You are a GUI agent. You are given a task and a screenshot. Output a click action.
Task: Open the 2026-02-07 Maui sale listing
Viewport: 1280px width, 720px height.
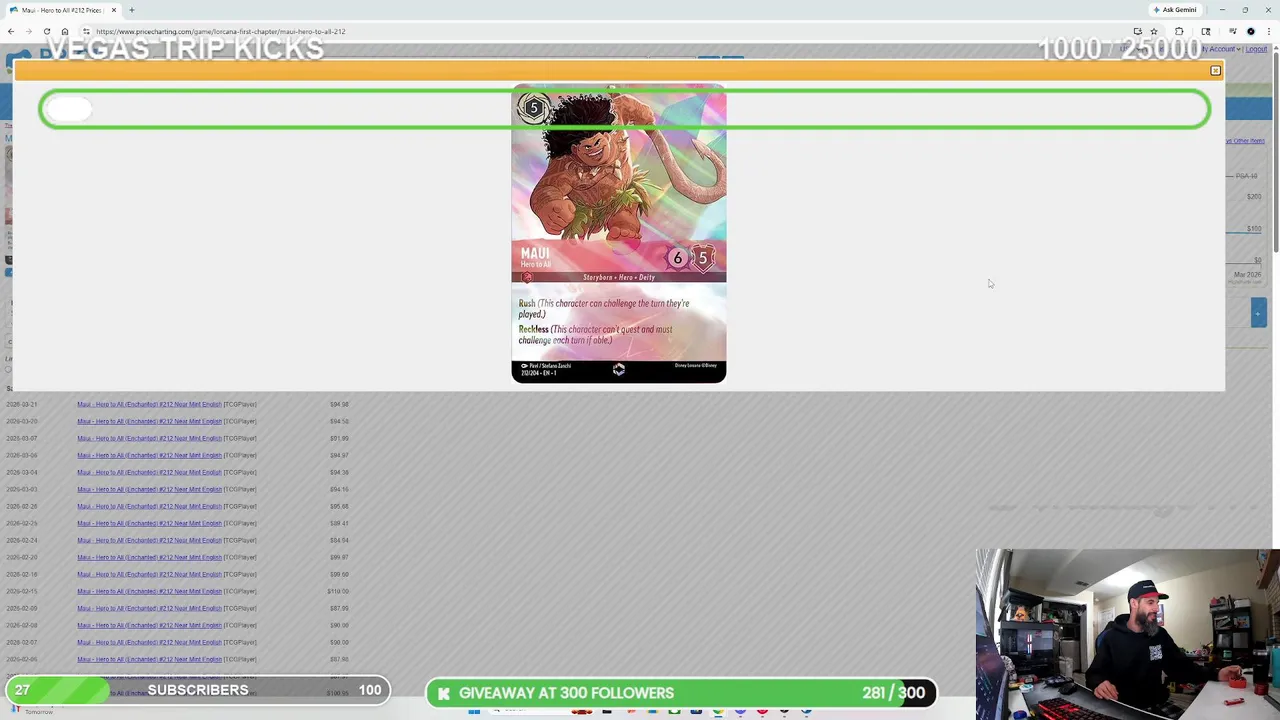pyautogui.click(x=149, y=642)
